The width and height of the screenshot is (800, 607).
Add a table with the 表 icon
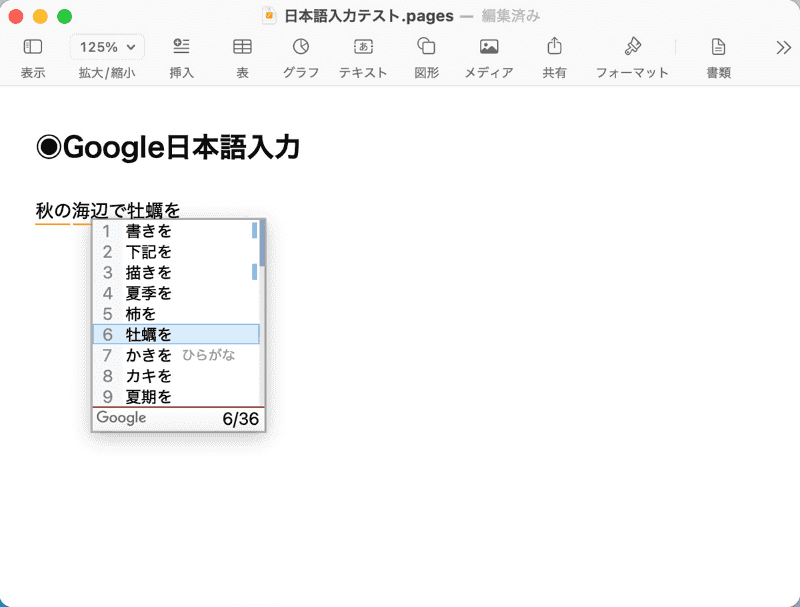click(242, 47)
